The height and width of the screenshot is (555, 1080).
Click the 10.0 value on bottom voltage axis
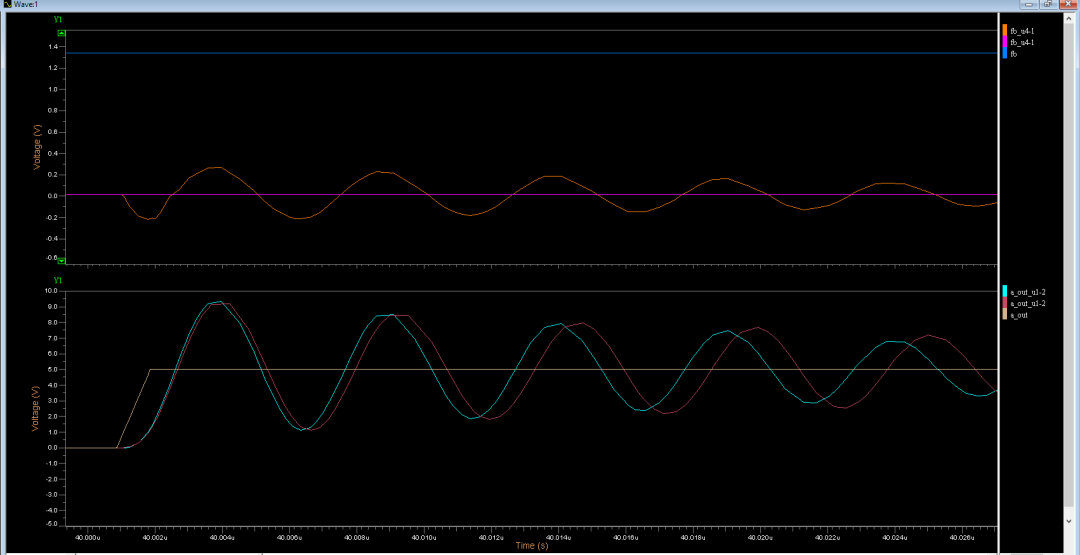coord(52,291)
